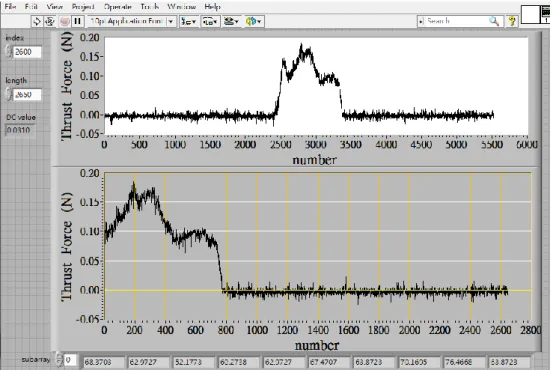The image size is (553, 370).
Task: Click the index input field showing 2600
Action: coord(27,52)
